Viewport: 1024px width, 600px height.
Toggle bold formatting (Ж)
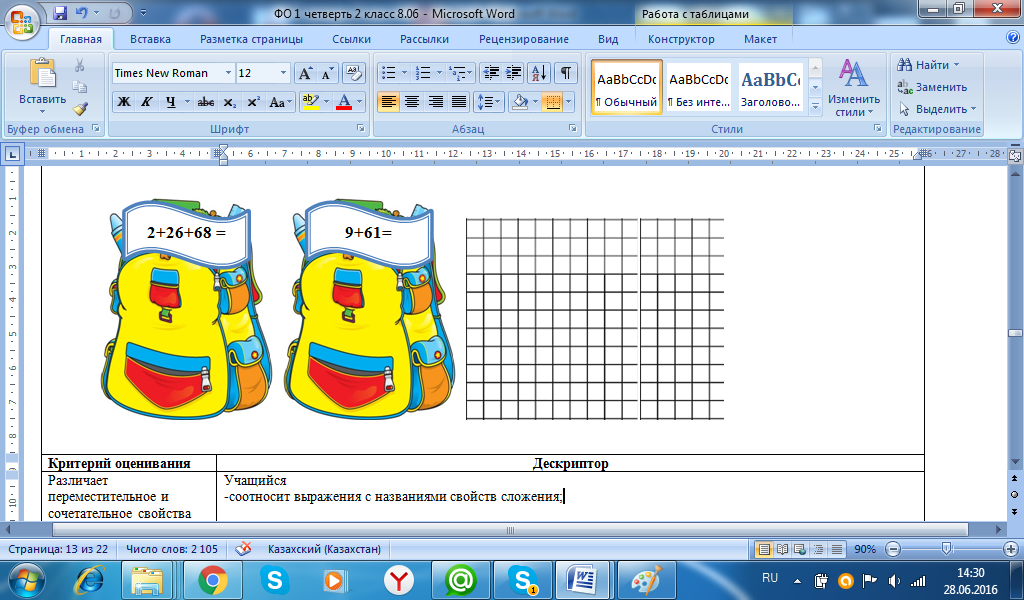click(124, 102)
